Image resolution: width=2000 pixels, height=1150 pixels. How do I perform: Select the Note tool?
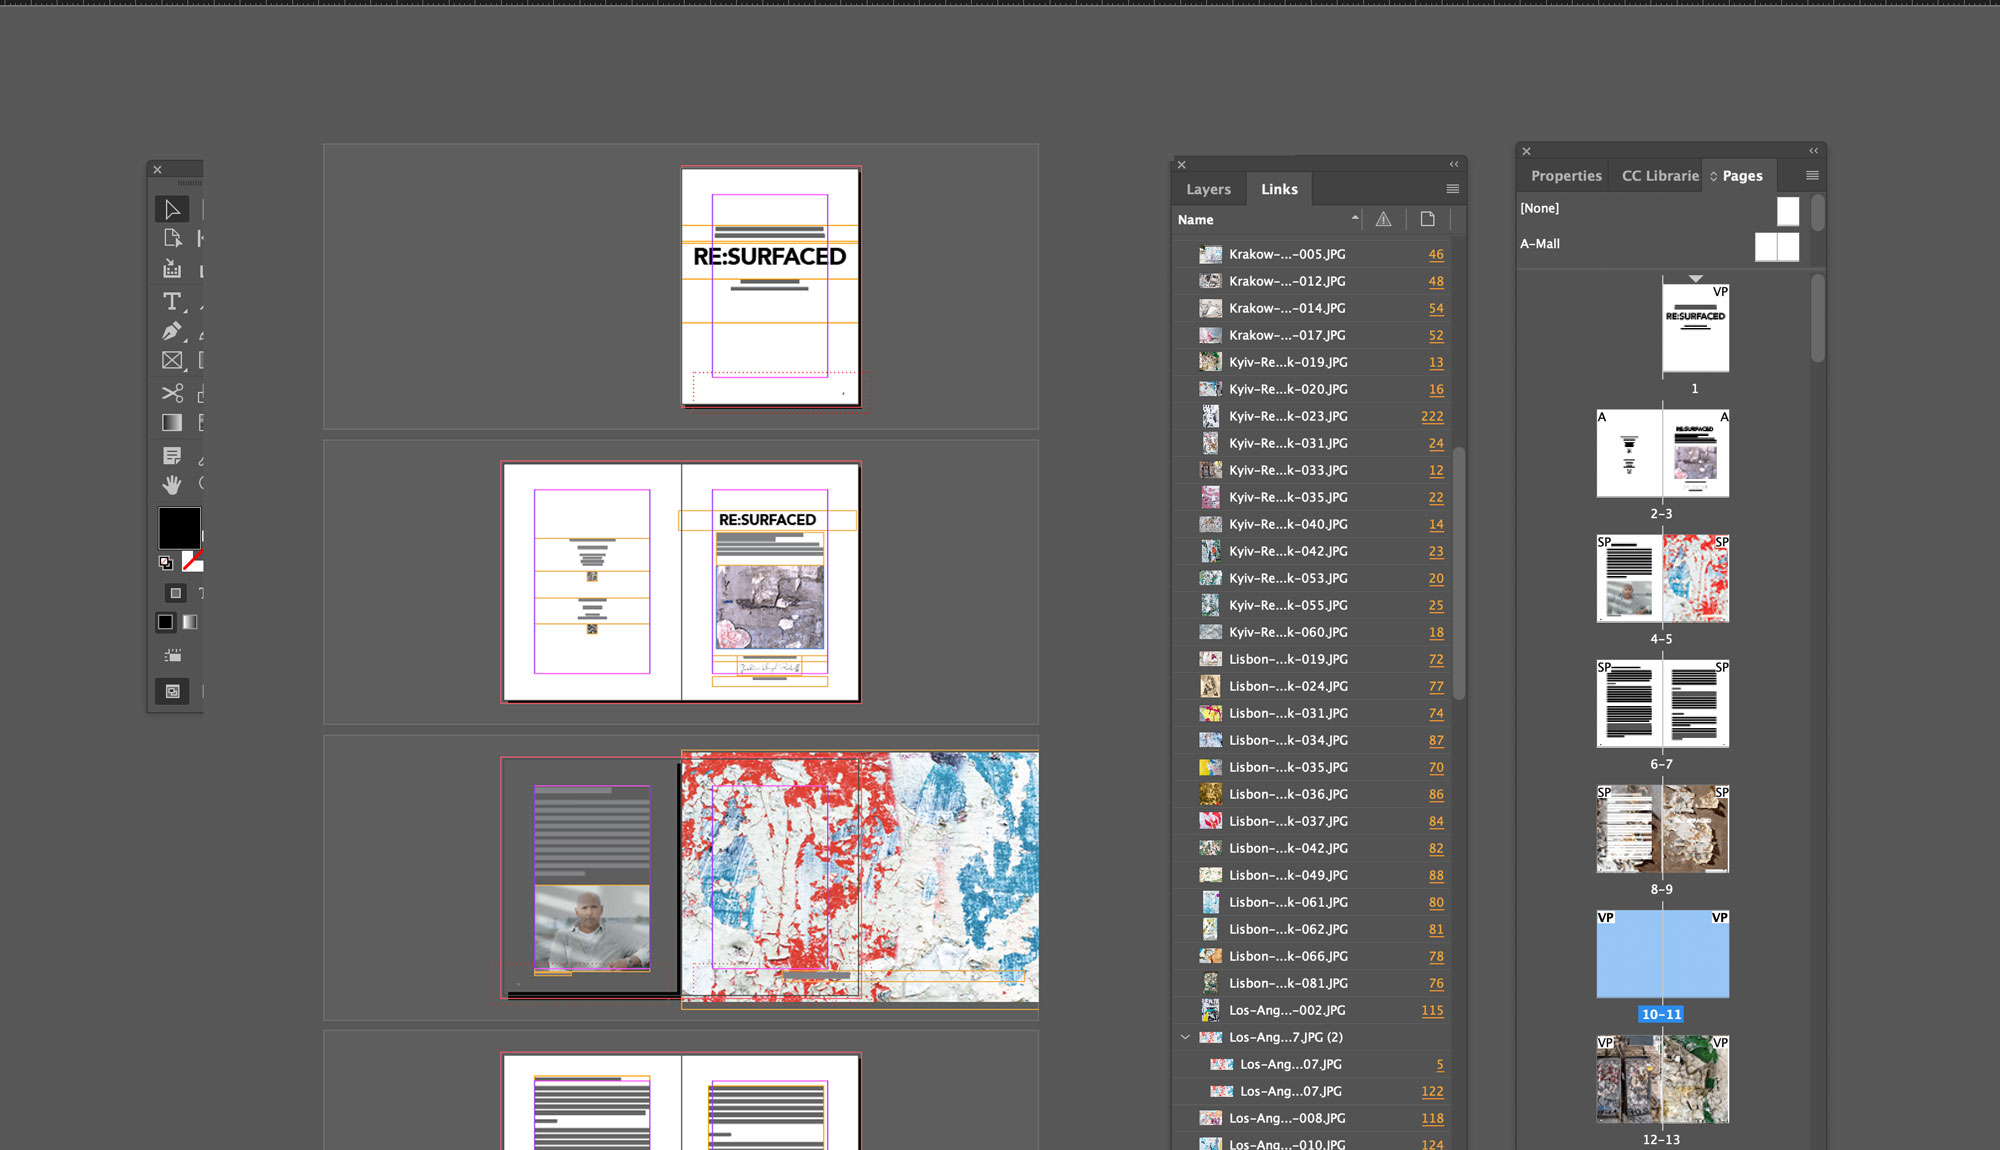(172, 456)
